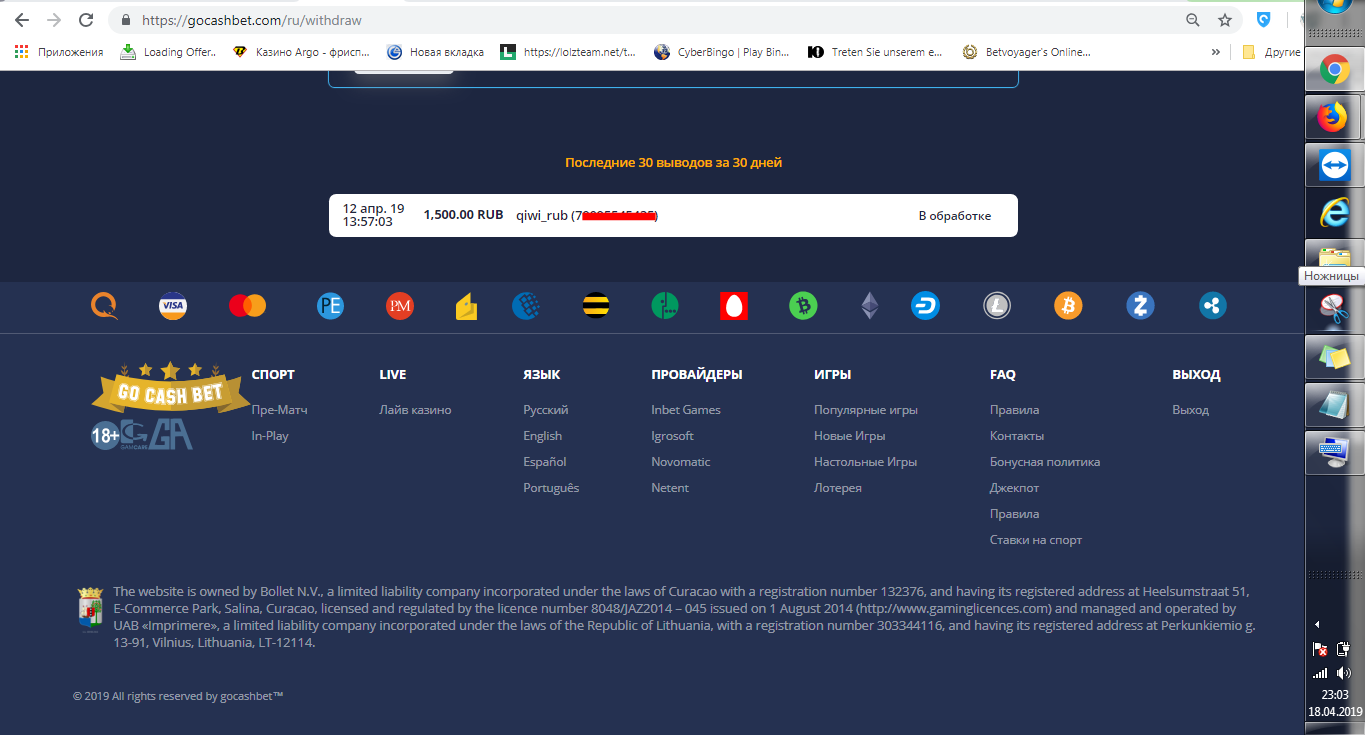
Task: Choose the orange Bitcoin icon
Action: (1068, 306)
